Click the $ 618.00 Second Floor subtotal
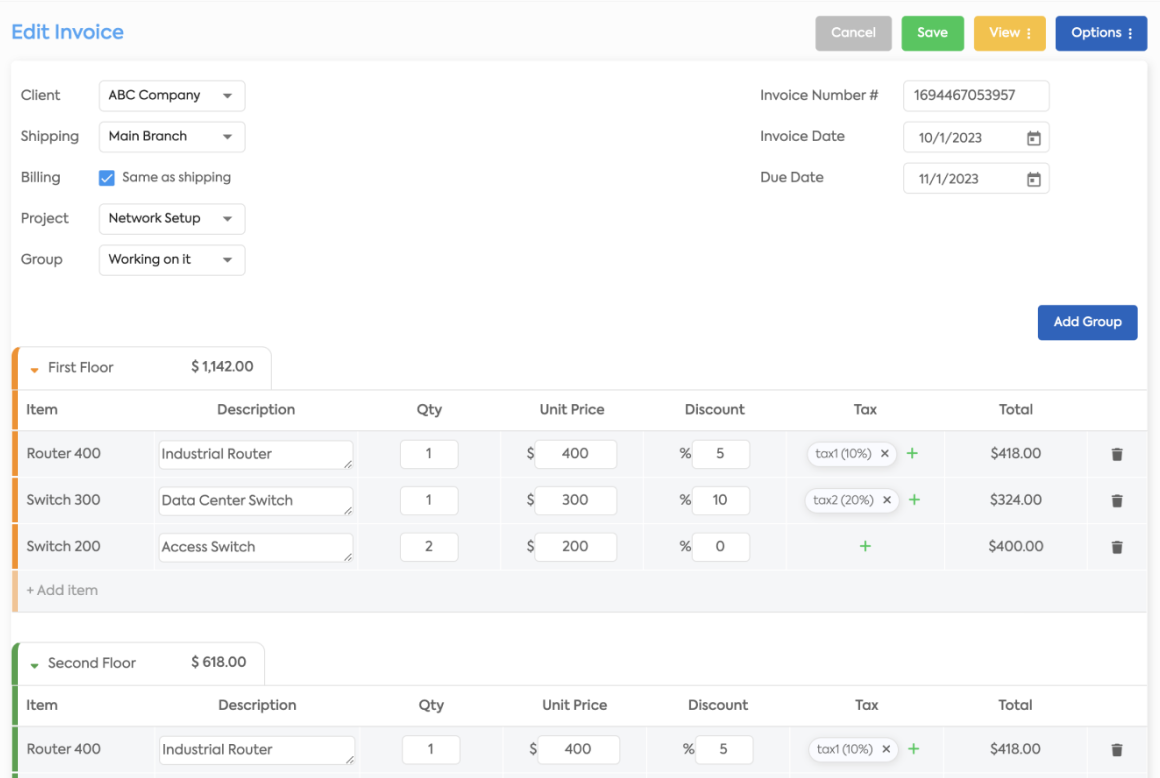 click(218, 663)
